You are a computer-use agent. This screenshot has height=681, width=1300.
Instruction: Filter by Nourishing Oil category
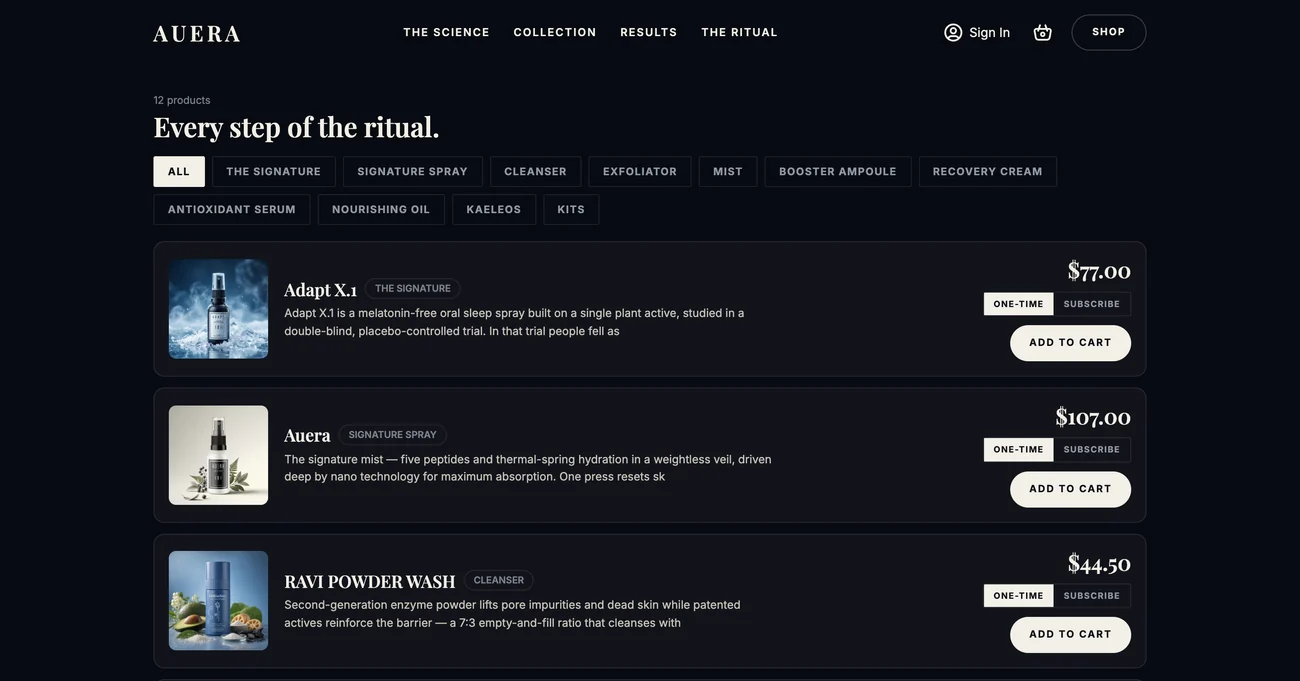(381, 209)
